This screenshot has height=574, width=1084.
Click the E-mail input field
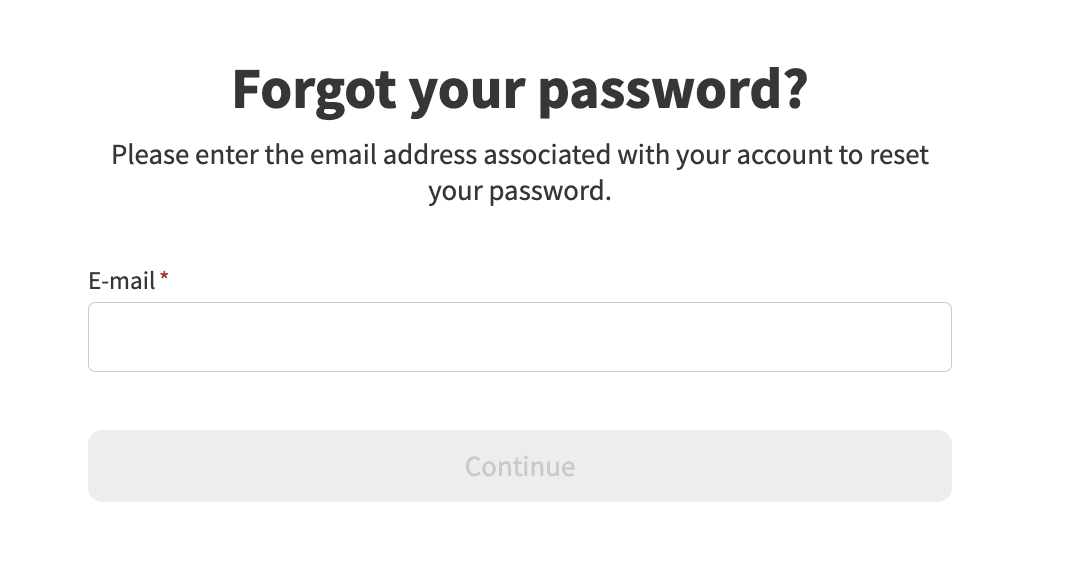tap(520, 337)
